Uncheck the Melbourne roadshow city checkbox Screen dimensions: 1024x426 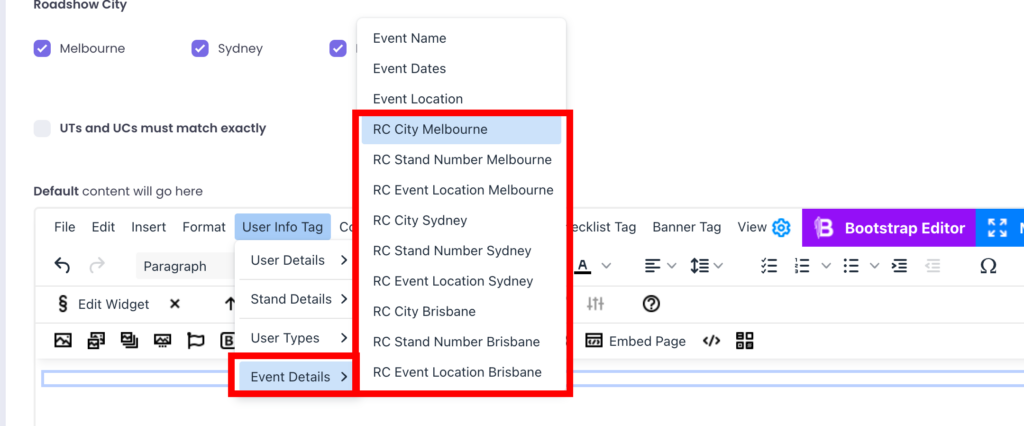pyautogui.click(x=42, y=48)
